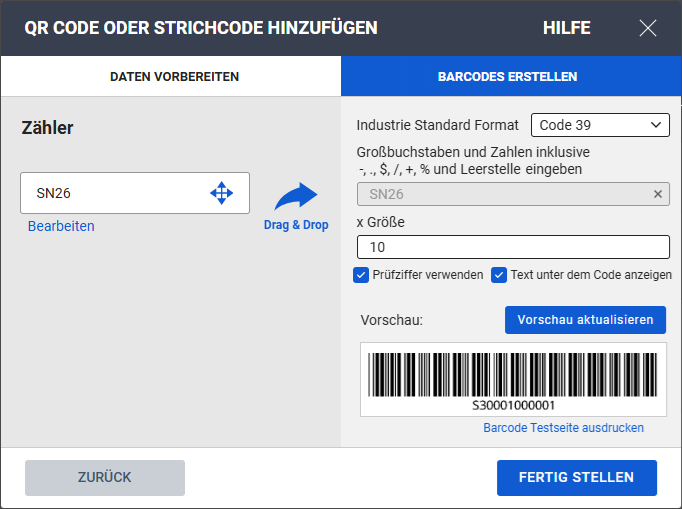Click the Barcode Testseite ausdrucken link
Image resolution: width=682 pixels, height=509 pixels.
(563, 428)
